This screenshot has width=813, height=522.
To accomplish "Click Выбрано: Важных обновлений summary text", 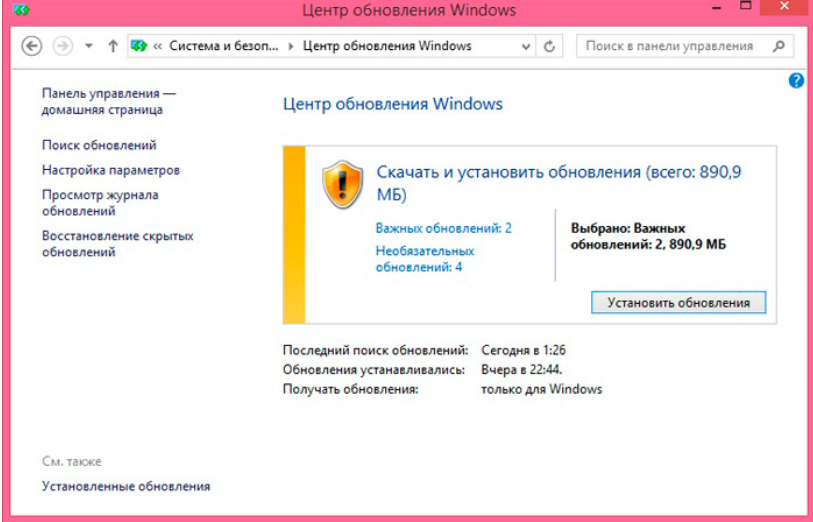I will pyautogui.click(x=648, y=236).
